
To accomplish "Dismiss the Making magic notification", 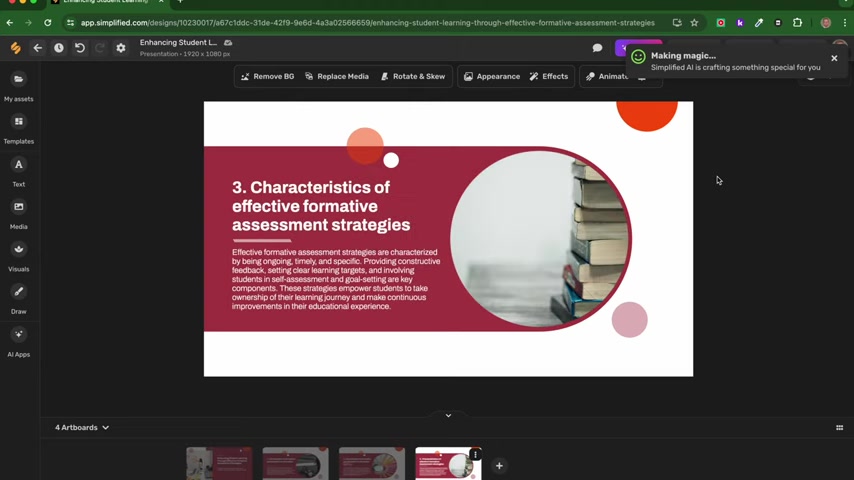I will click(x=834, y=58).
